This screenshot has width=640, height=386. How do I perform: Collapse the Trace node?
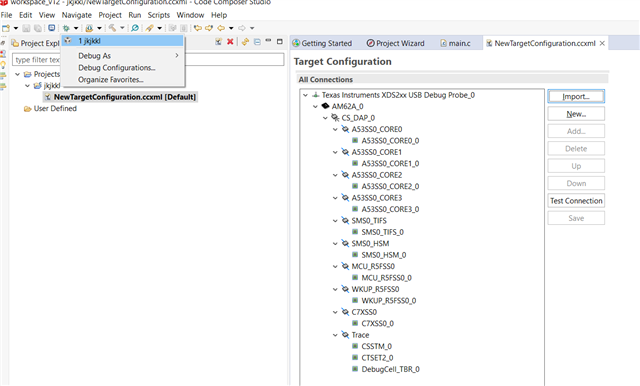tap(335, 335)
